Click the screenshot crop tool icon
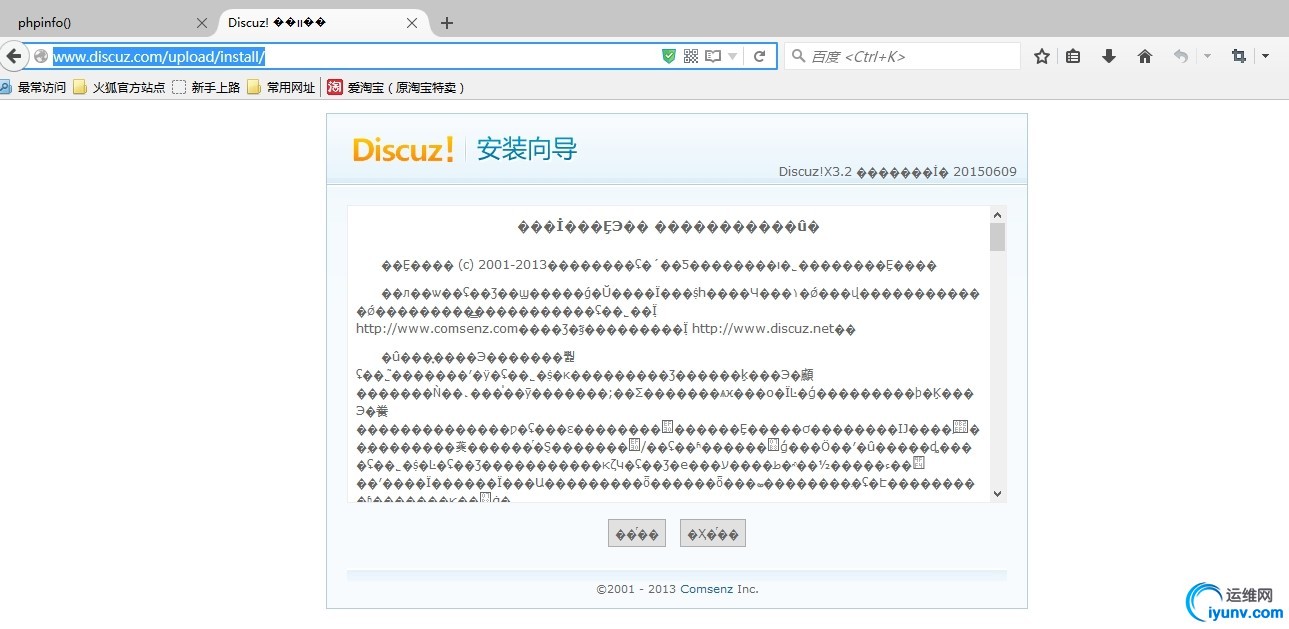The image size is (1289, 629). click(1239, 56)
